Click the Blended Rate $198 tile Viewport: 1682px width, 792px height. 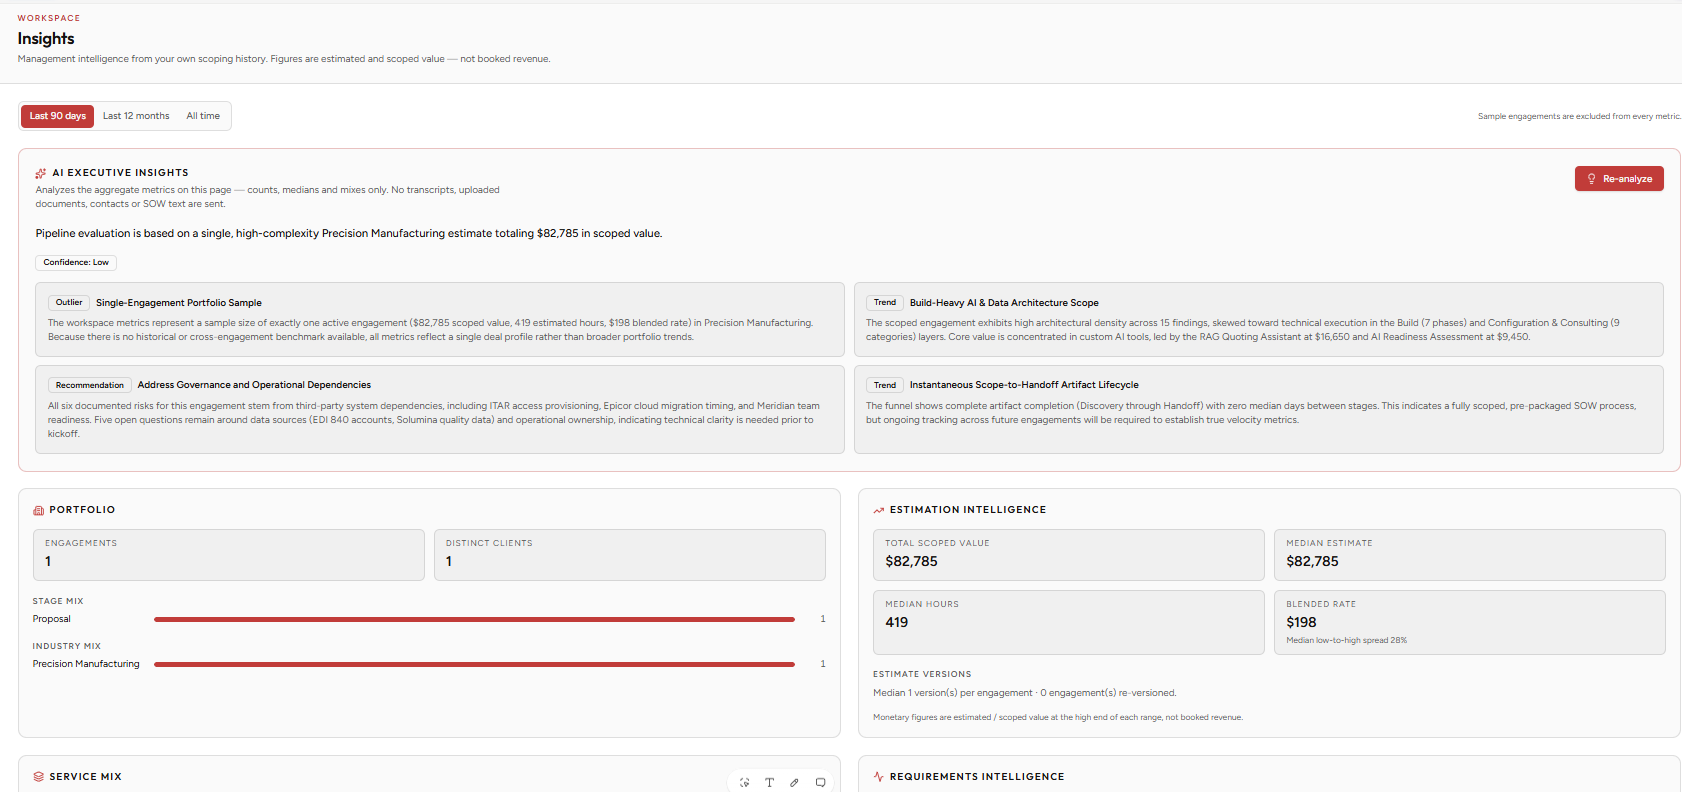[x=1470, y=623]
